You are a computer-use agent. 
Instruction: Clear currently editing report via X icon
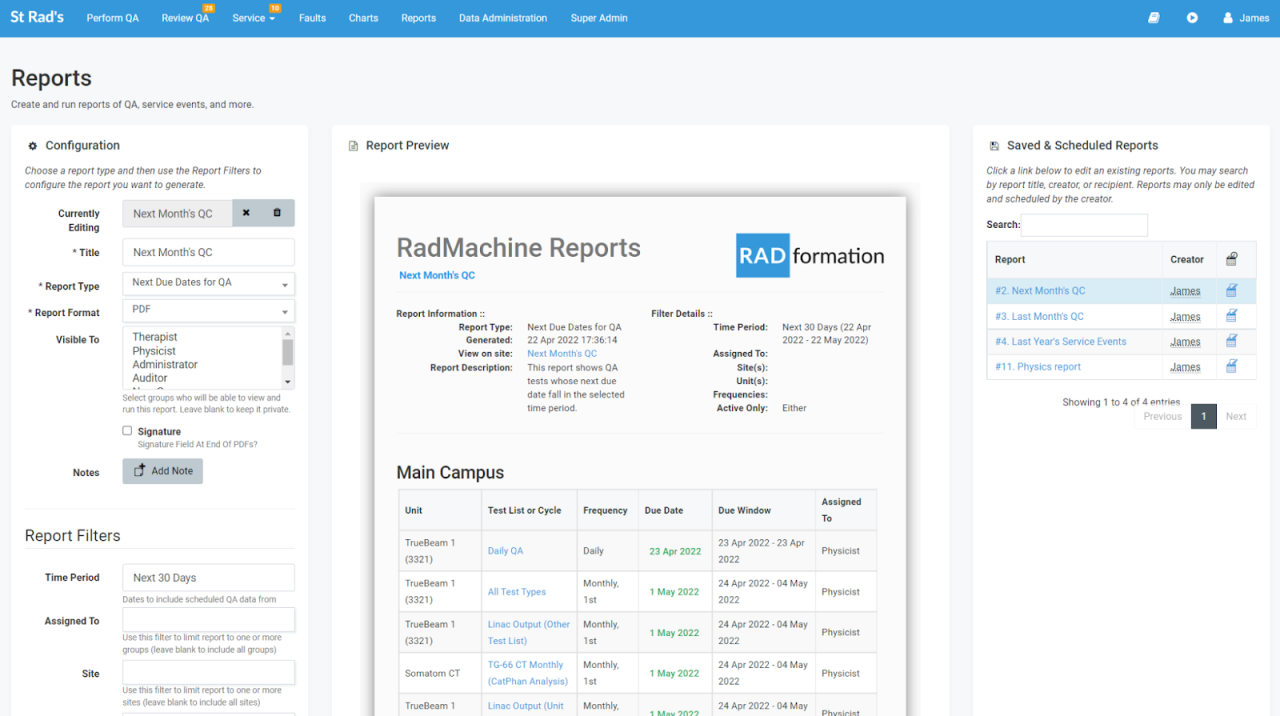coord(244,213)
